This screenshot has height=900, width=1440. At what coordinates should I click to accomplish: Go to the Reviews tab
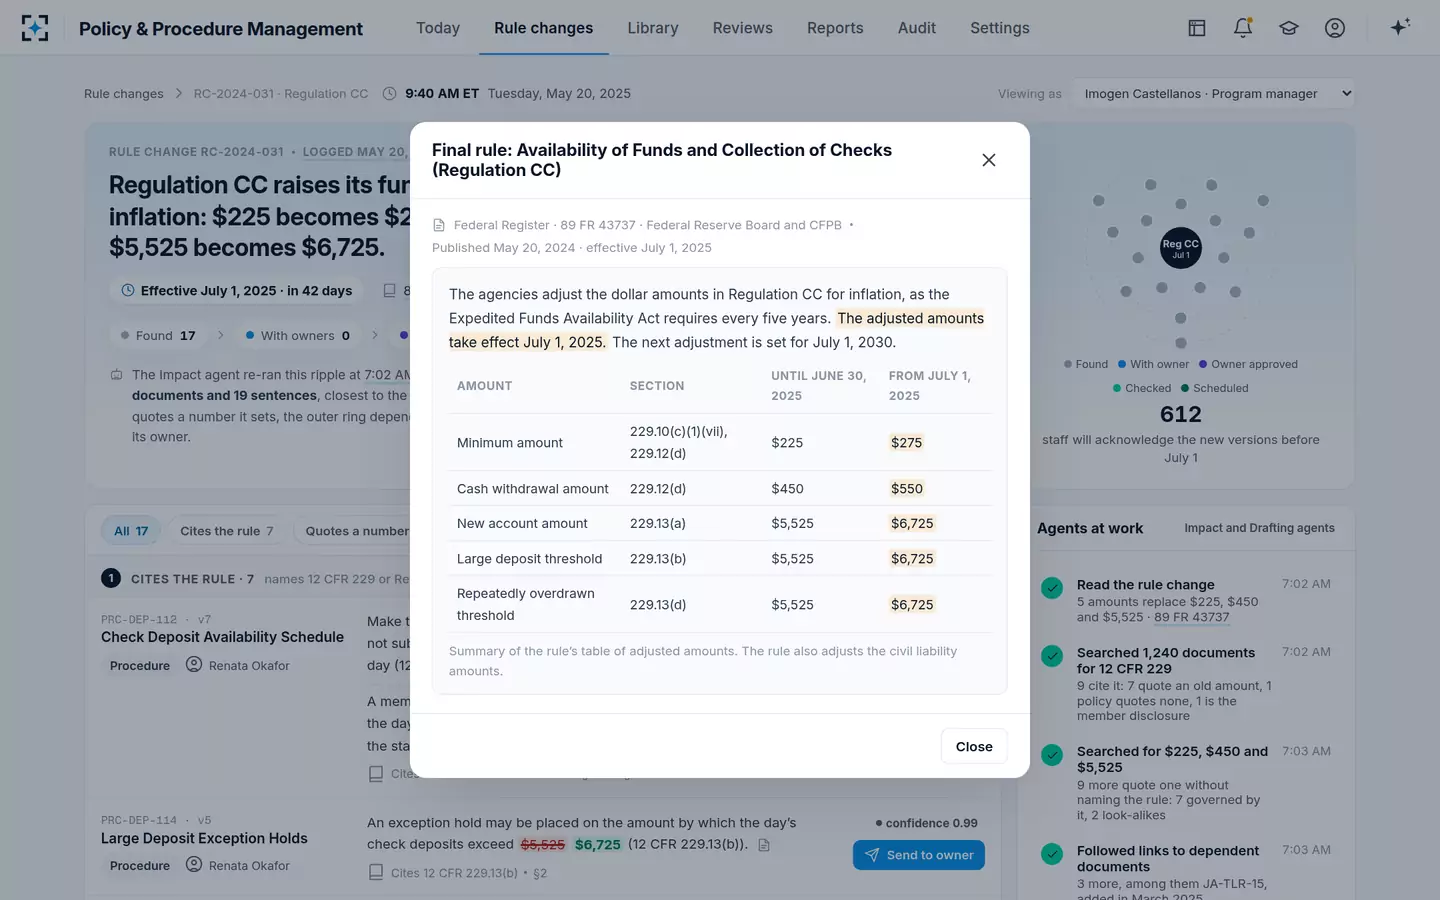point(743,28)
